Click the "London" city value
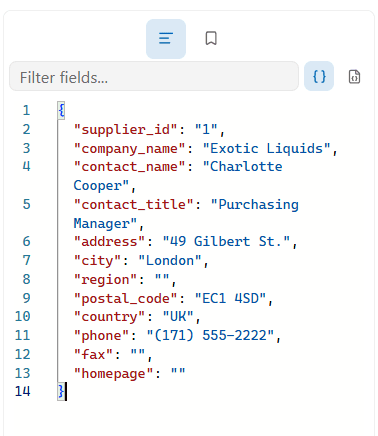The image size is (378, 436). pyautogui.click(x=170, y=260)
